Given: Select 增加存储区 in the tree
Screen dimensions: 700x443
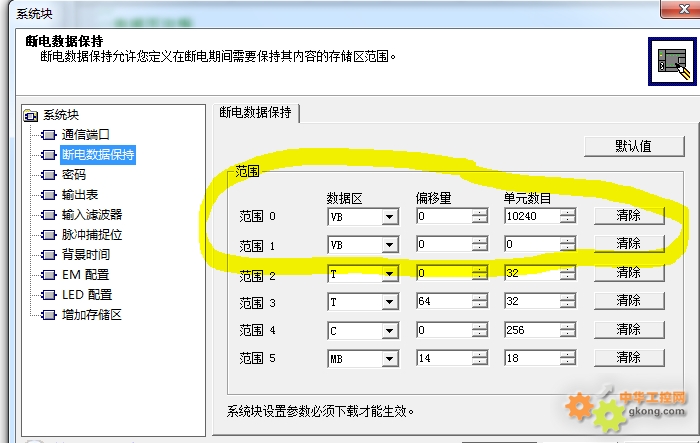Looking at the screenshot, I should [x=92, y=315].
